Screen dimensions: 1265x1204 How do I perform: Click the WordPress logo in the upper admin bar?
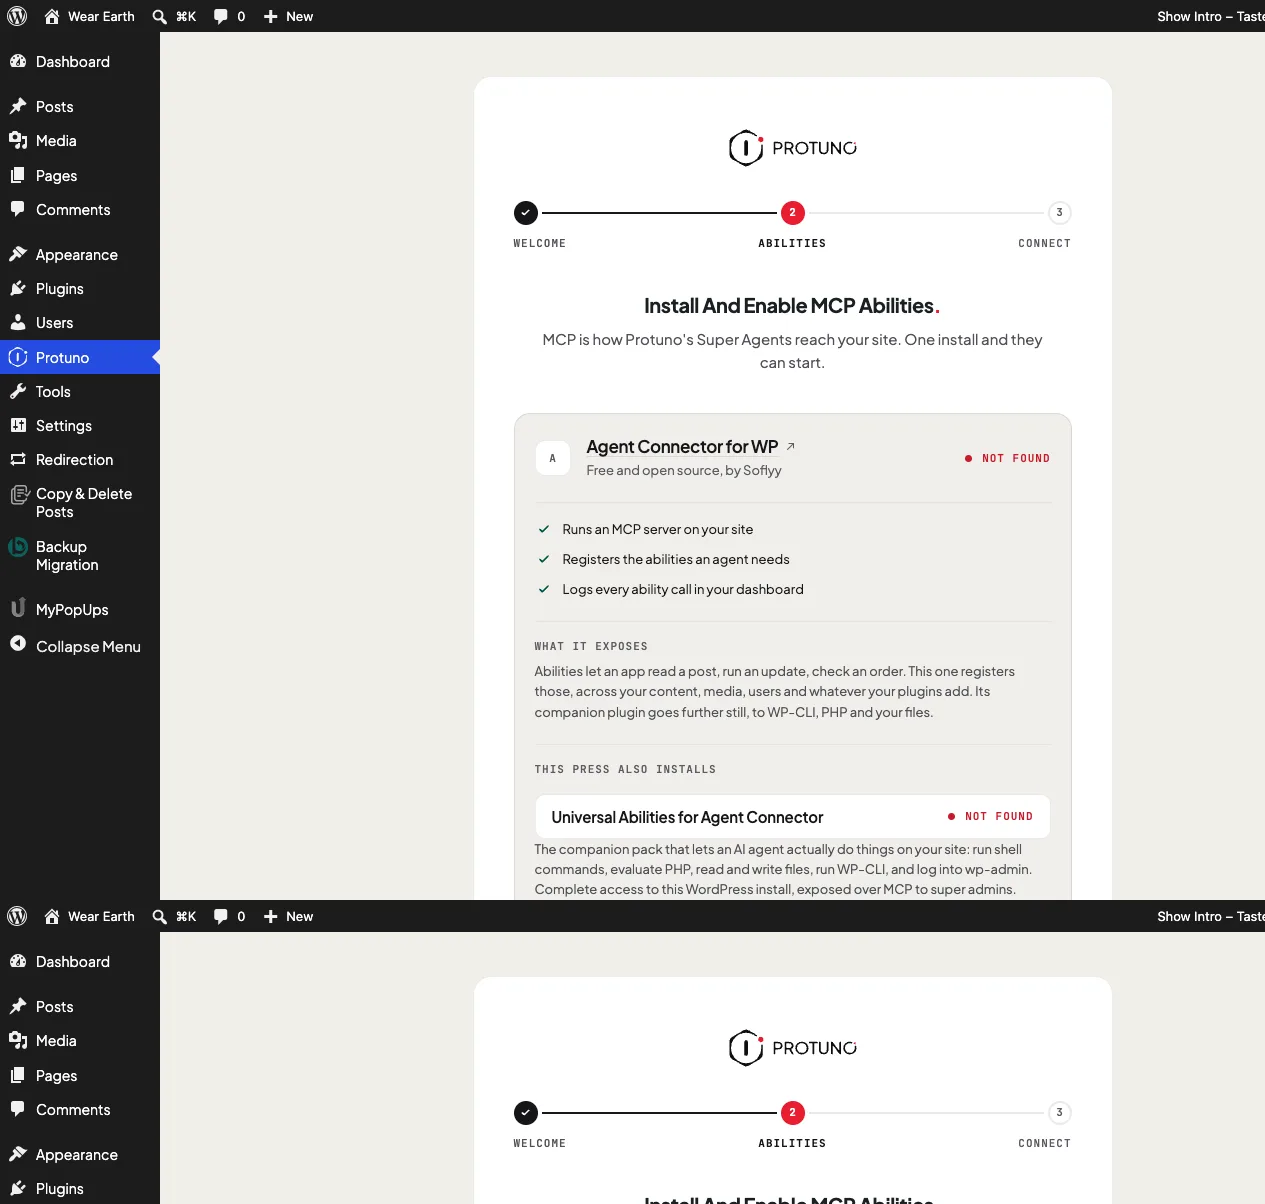pos(17,16)
